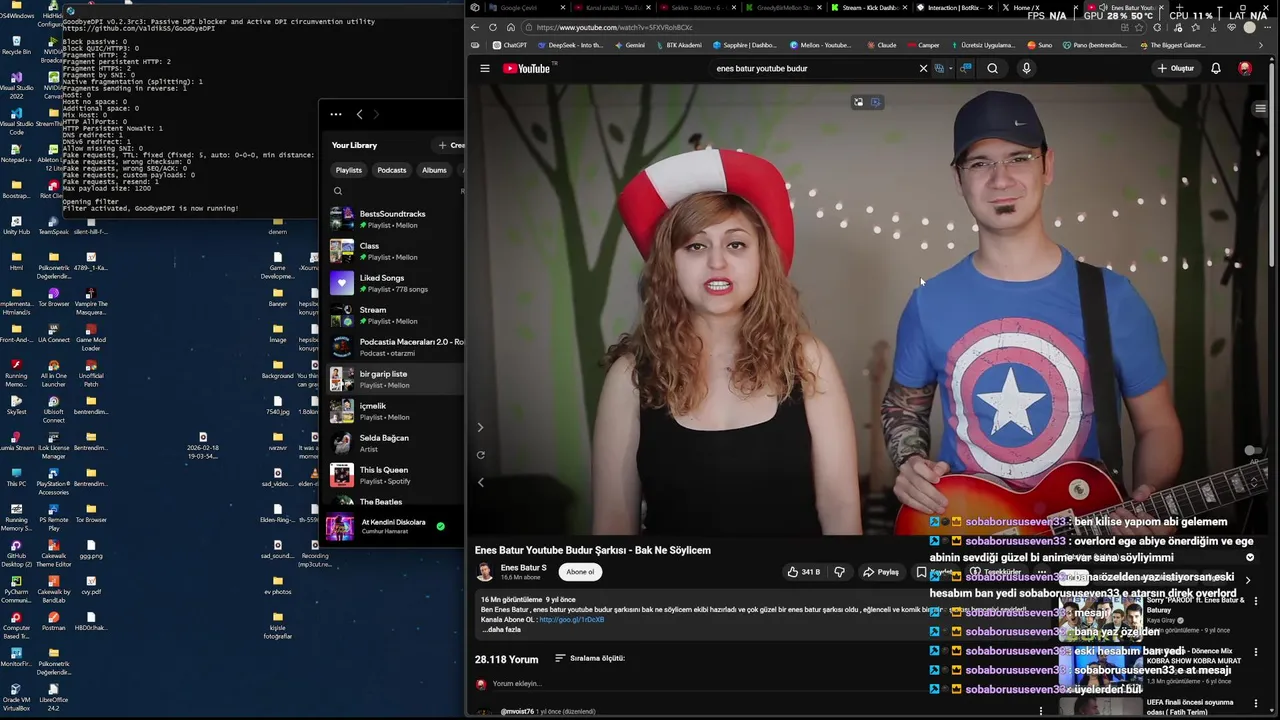Open the UEFA finali öncesi recommended video
The height and width of the screenshot is (720, 1280).
(x=1190, y=706)
